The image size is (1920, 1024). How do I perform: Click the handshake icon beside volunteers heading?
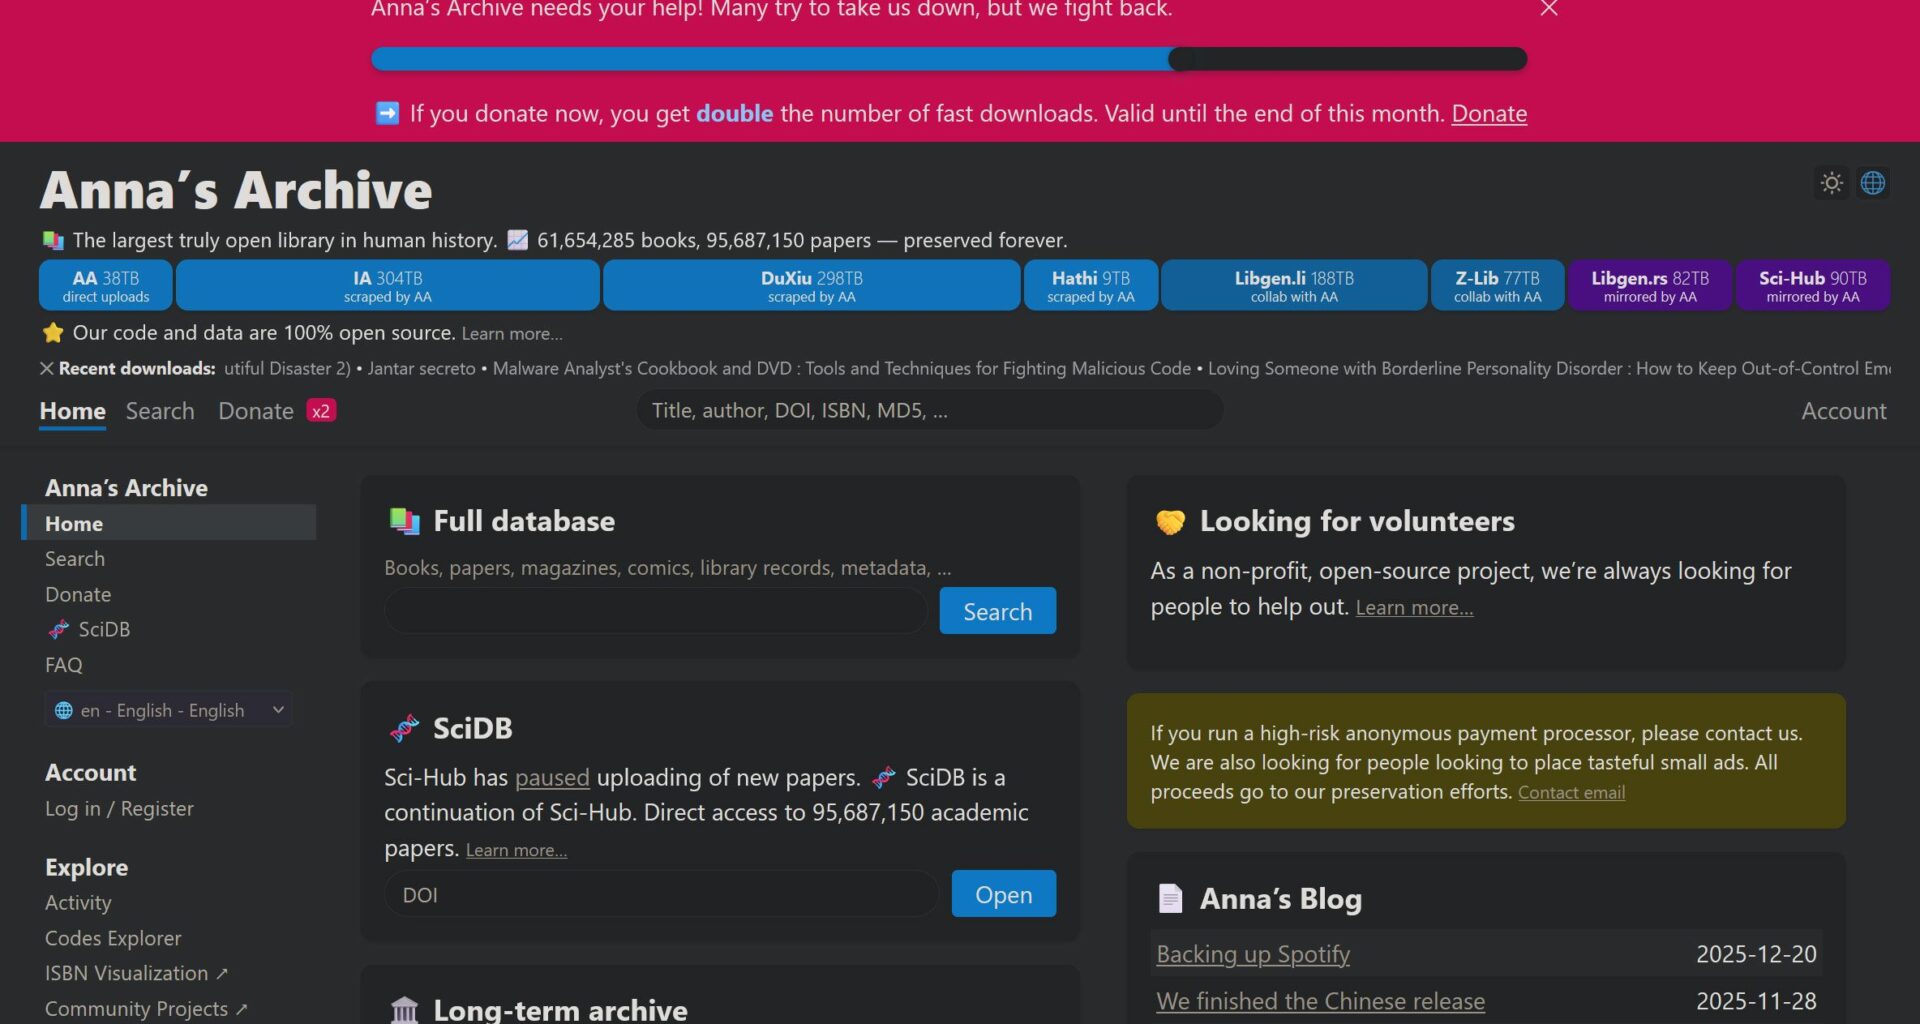pos(1170,521)
